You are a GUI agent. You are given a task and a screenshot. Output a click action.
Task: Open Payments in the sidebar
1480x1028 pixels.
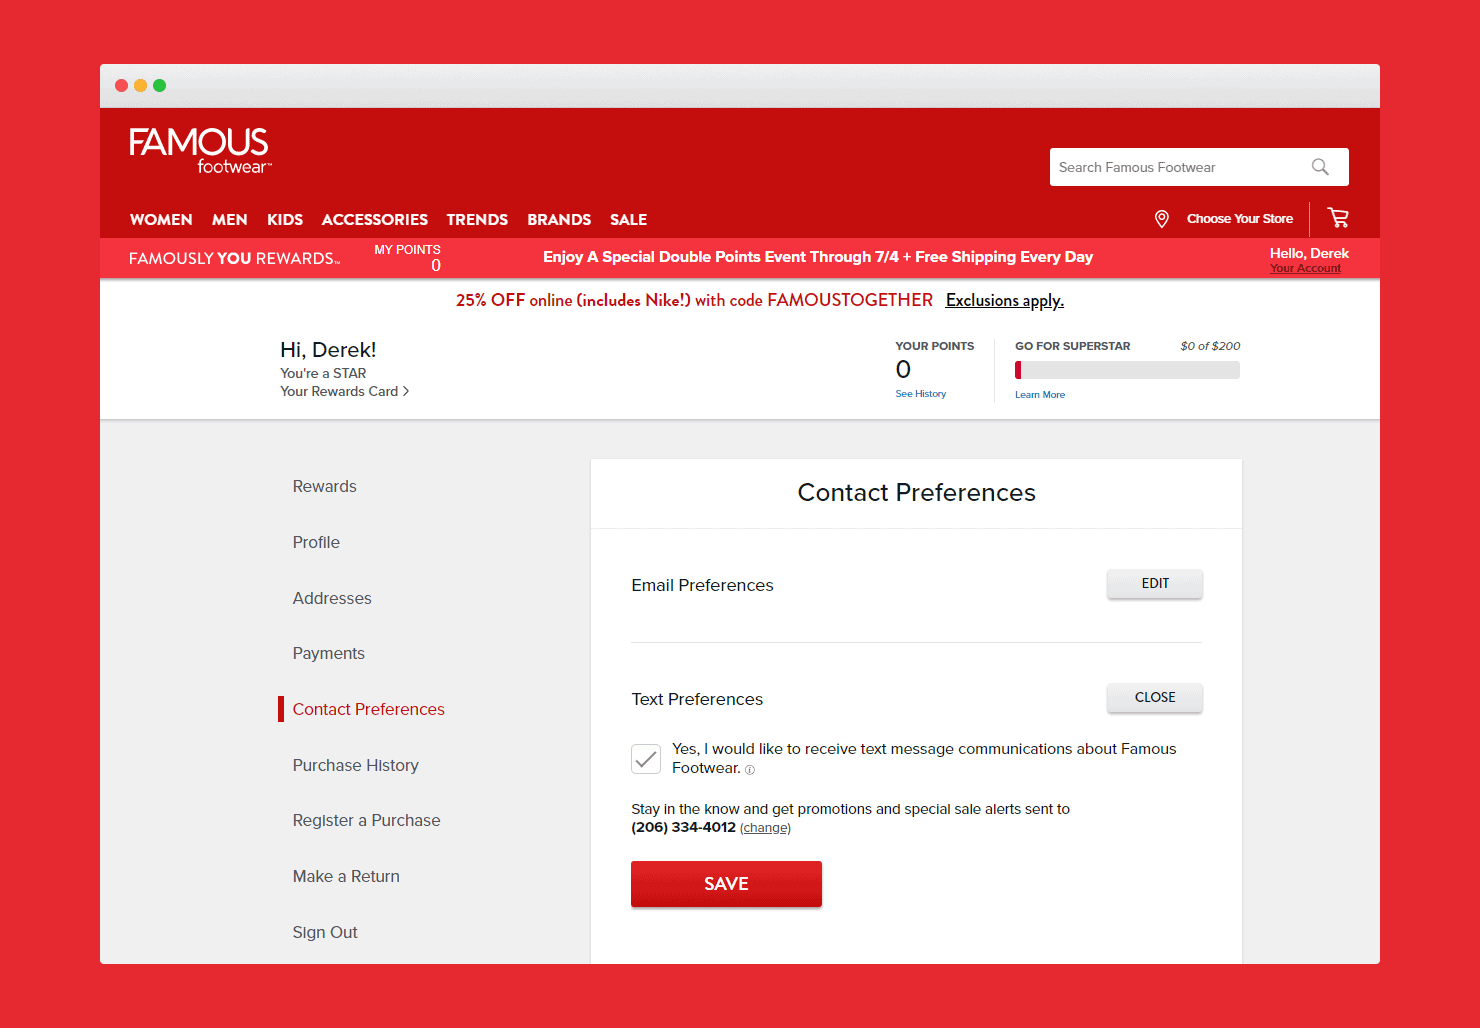click(329, 654)
